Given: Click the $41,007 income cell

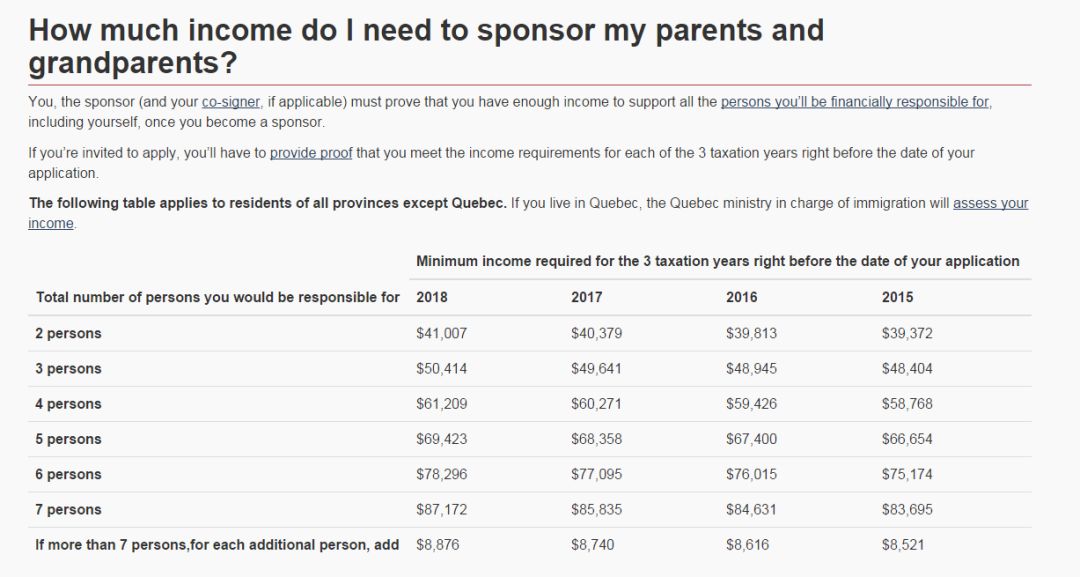Looking at the screenshot, I should (x=441, y=333).
